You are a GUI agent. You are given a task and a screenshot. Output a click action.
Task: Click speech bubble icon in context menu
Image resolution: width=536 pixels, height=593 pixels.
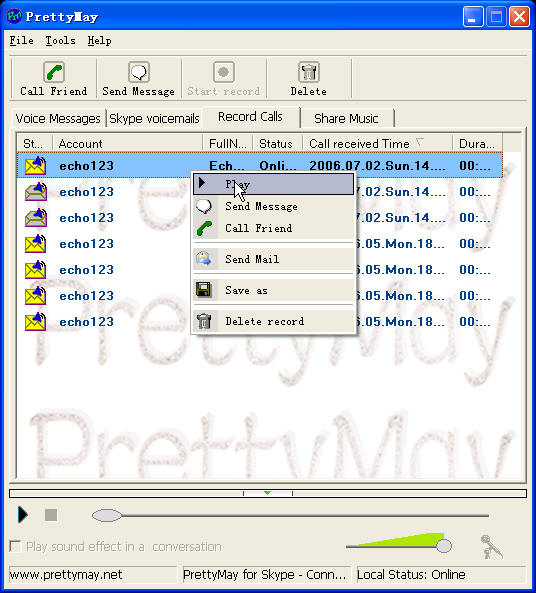click(x=204, y=206)
